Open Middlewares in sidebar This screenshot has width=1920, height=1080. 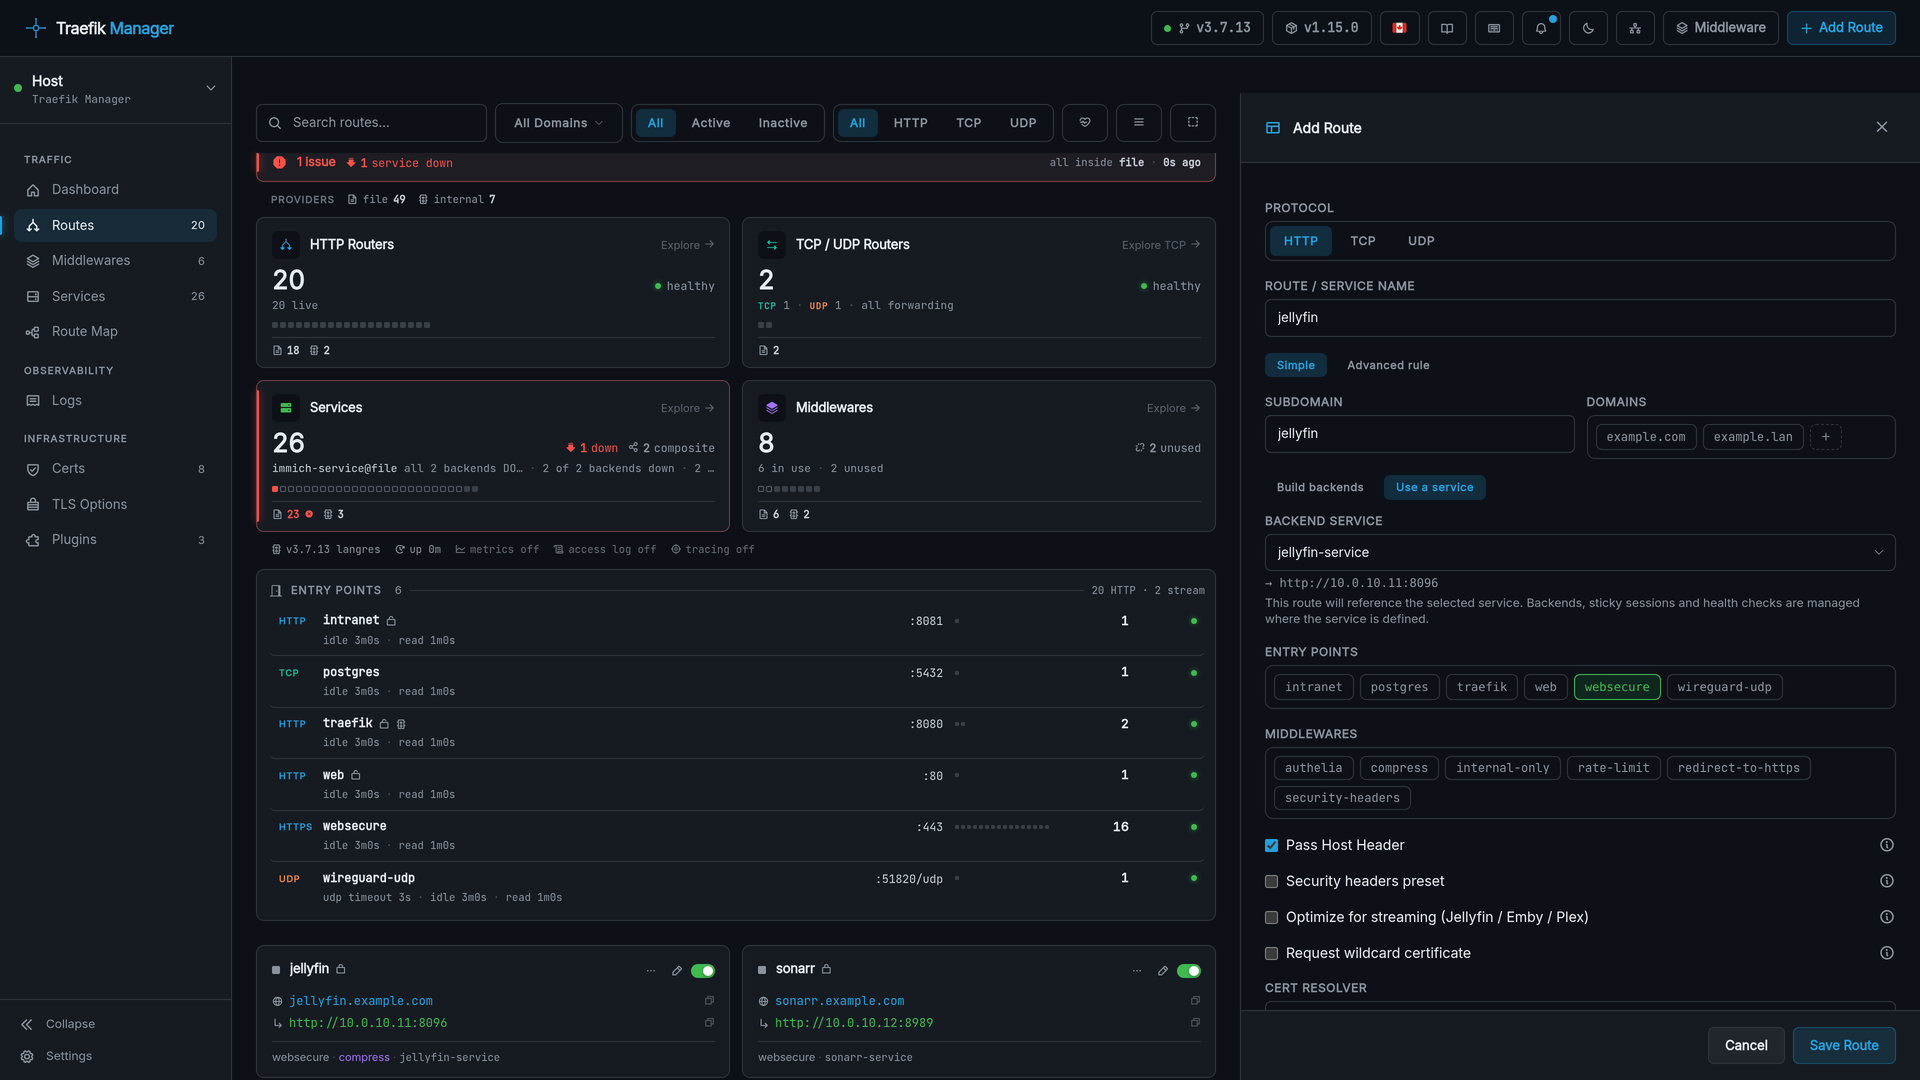click(116, 261)
